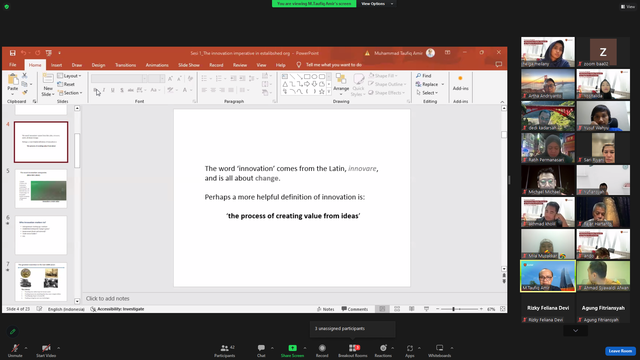
Task: Select slide 7 thumbnail
Action: tap(41, 282)
